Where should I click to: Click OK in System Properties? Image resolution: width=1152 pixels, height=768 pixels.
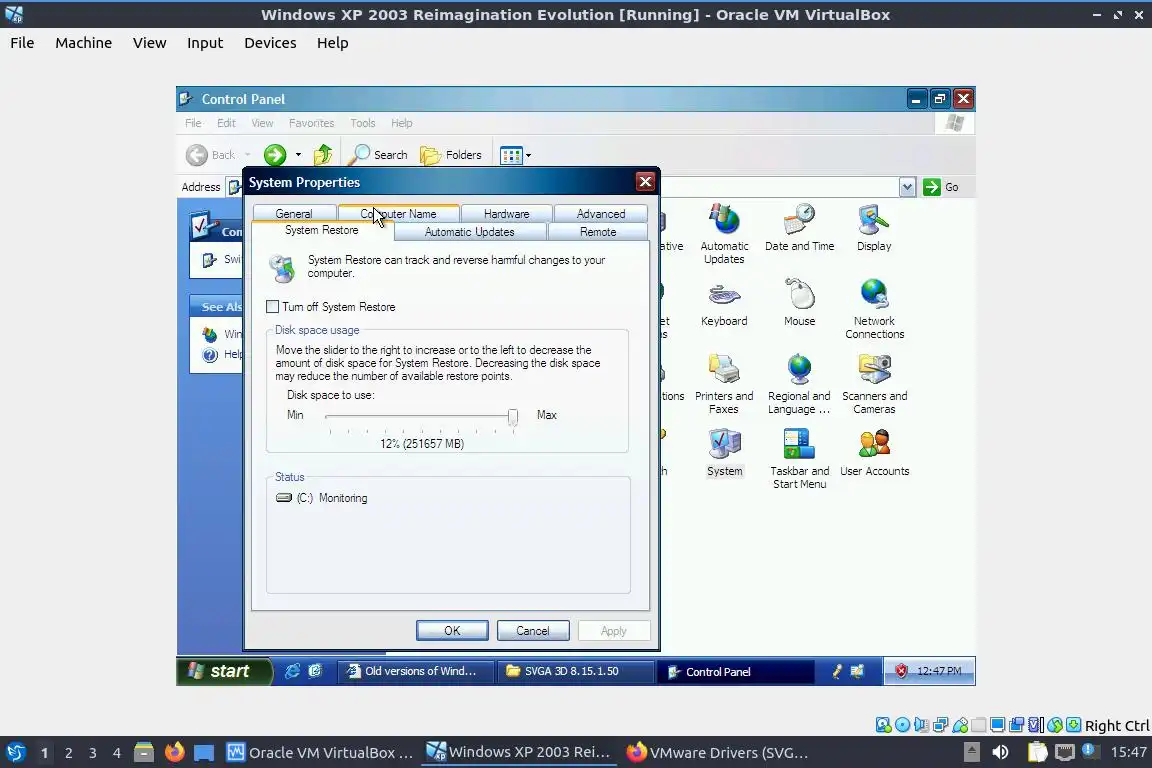pyautogui.click(x=452, y=631)
